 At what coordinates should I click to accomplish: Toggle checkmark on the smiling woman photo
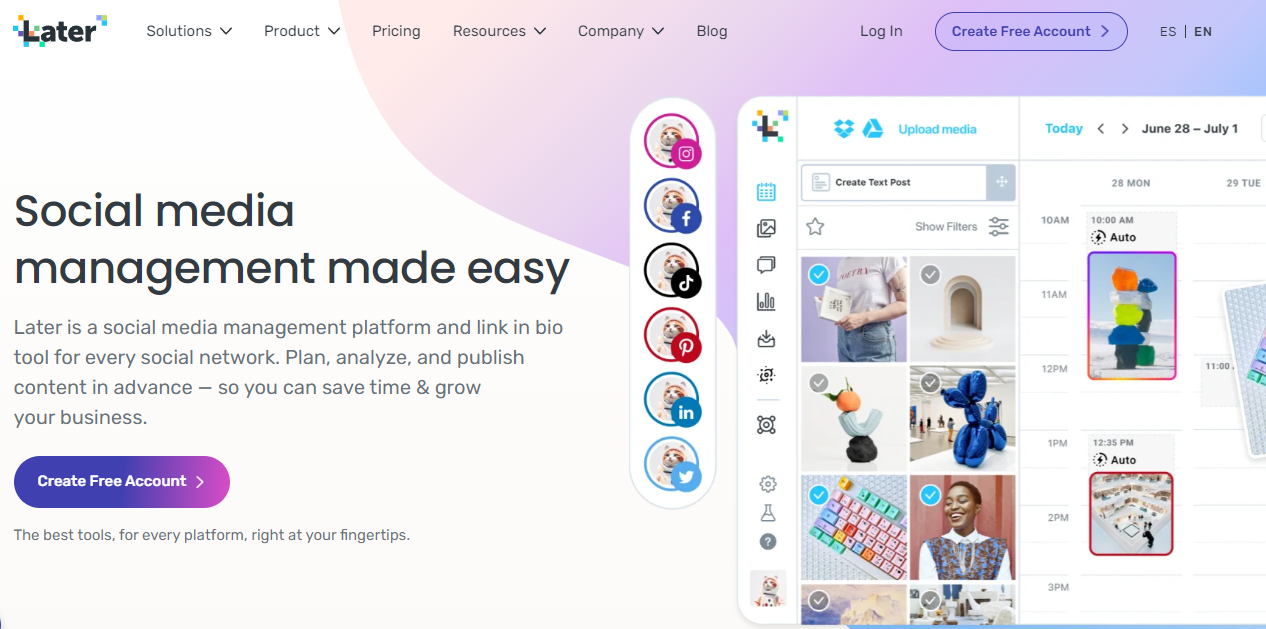[930, 493]
